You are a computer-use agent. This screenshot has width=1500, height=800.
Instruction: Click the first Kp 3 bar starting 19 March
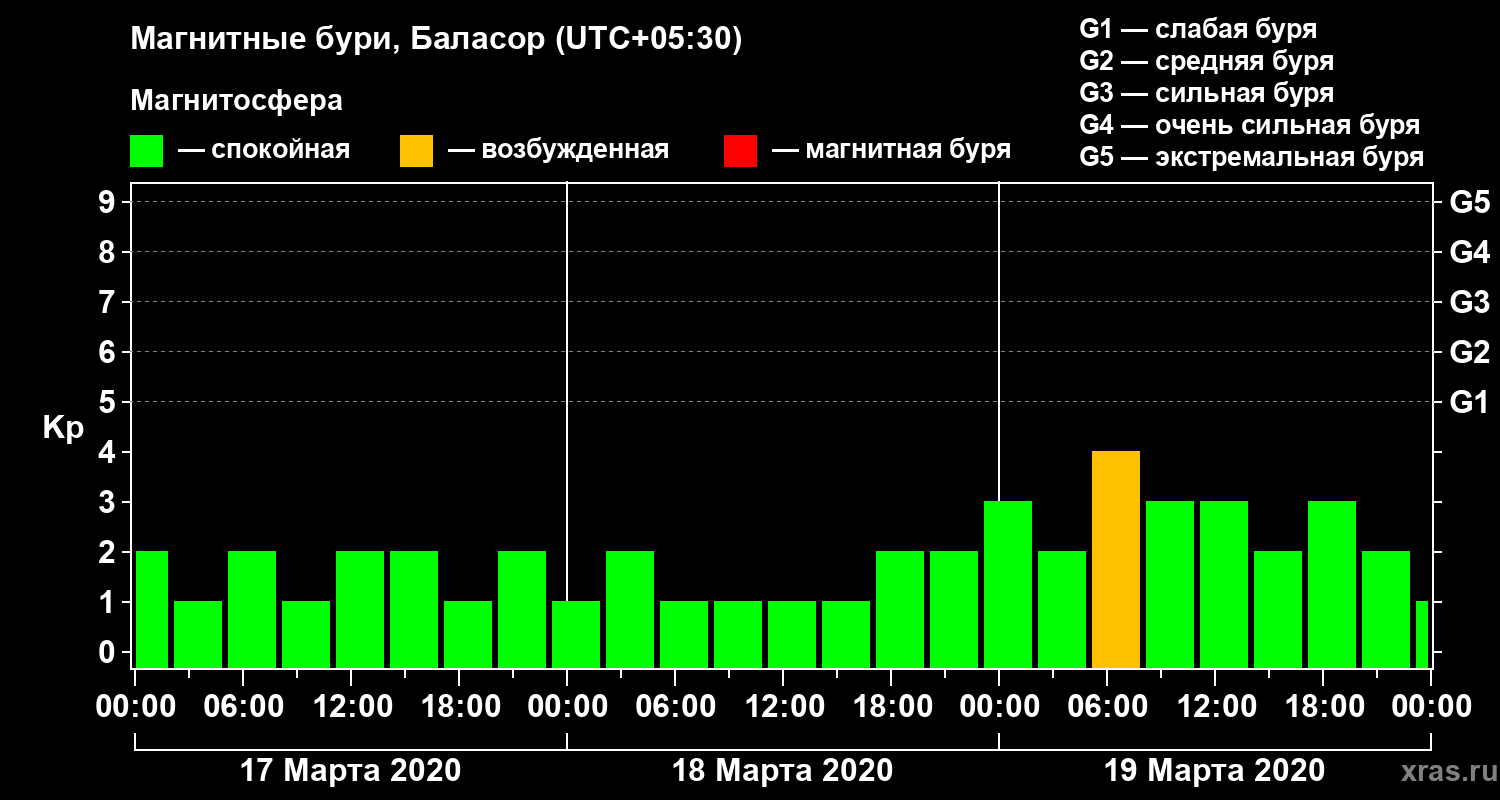point(1008,585)
